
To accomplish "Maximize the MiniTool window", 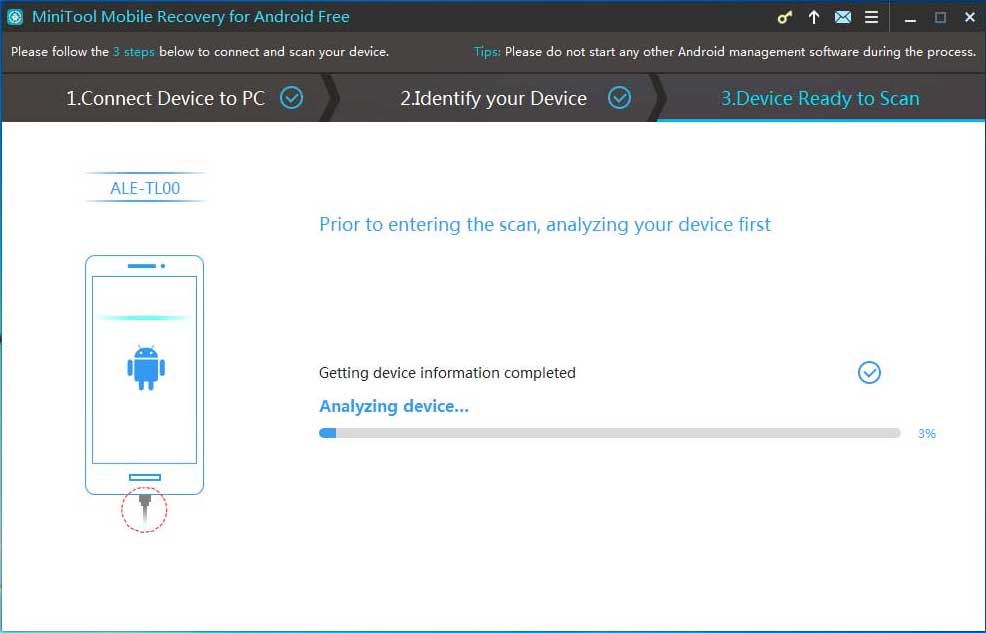I will click(940, 18).
